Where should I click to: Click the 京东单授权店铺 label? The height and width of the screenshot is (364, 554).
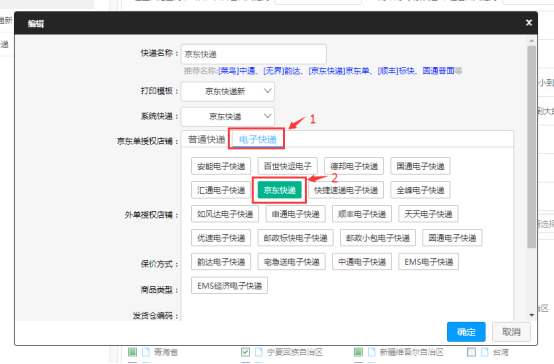pyautogui.click(x=148, y=141)
